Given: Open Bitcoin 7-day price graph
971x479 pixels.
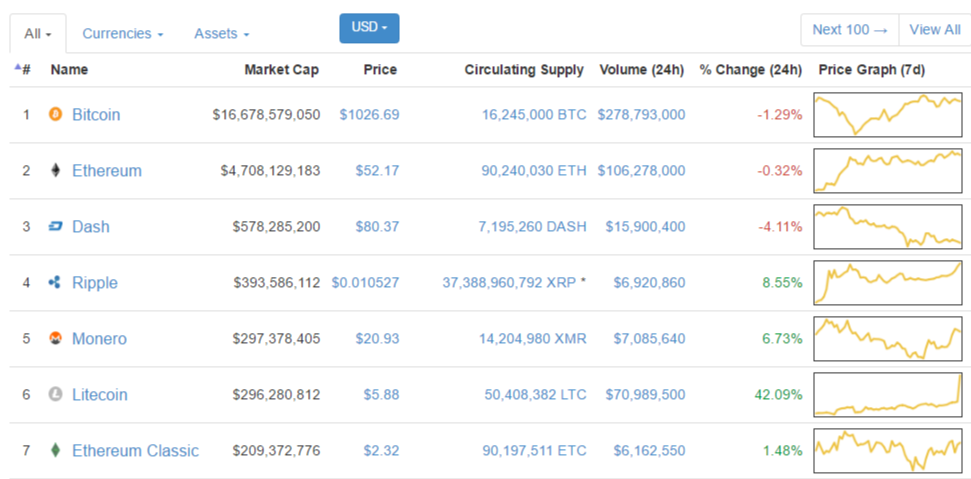Looking at the screenshot, I should click(x=888, y=115).
